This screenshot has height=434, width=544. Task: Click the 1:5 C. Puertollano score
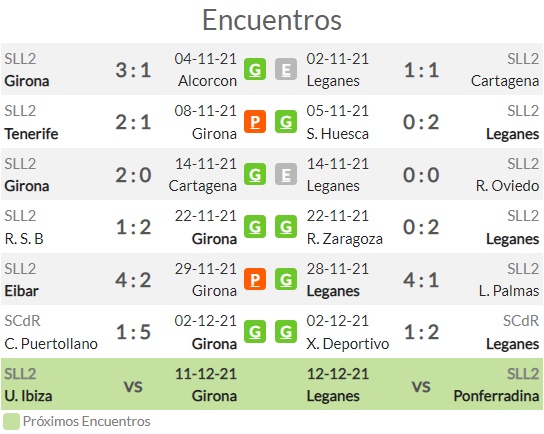(x=133, y=332)
